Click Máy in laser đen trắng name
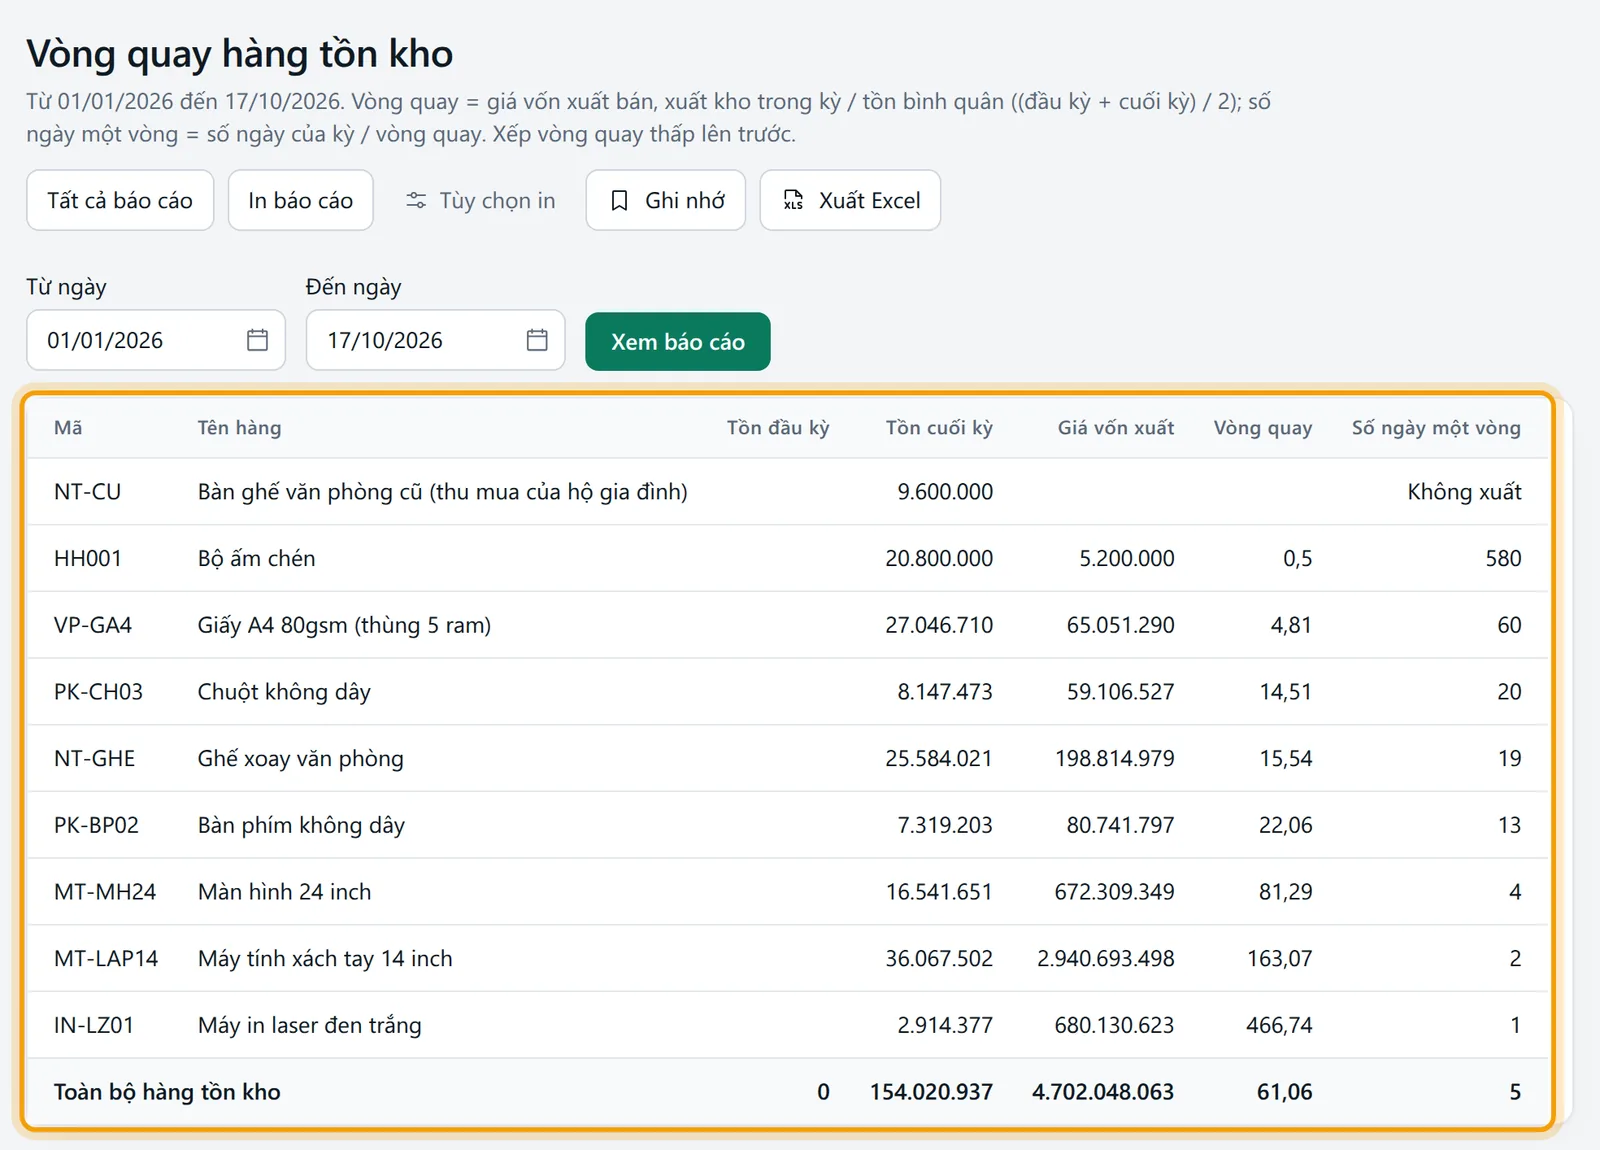Screen dimensions: 1600x1150 pos(309,1025)
